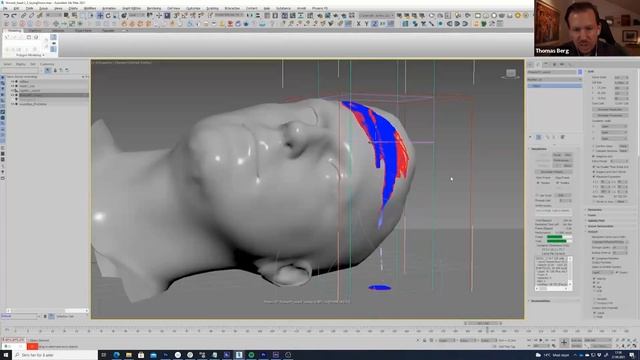This screenshot has height=360, width=640.
Task: Switch to the Object Paint ribbon tab
Action: tap(83, 31)
